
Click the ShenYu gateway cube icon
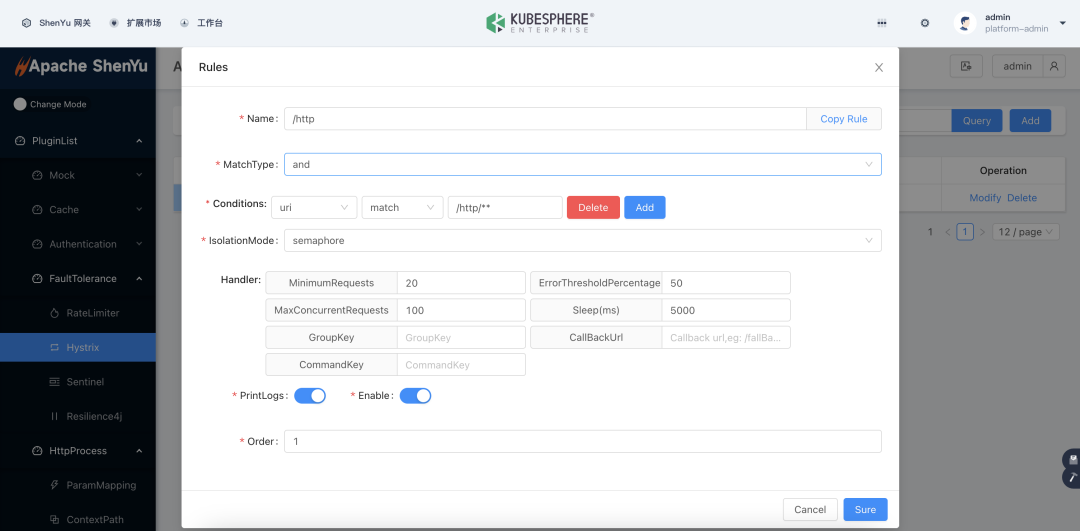26,23
